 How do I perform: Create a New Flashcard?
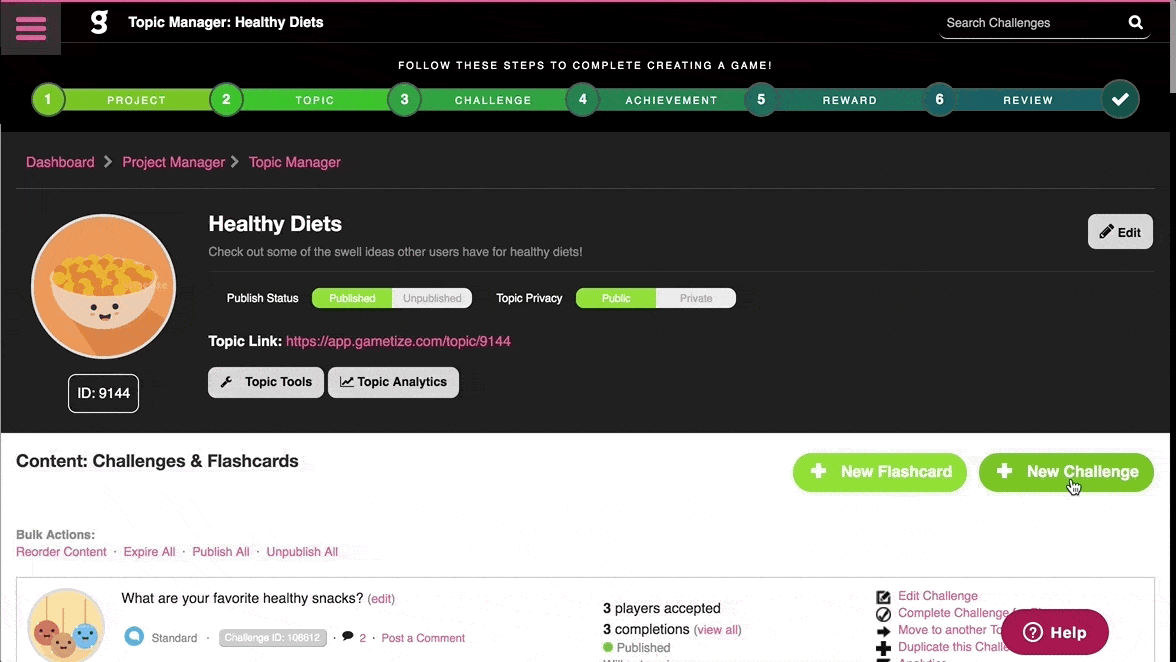coord(880,472)
